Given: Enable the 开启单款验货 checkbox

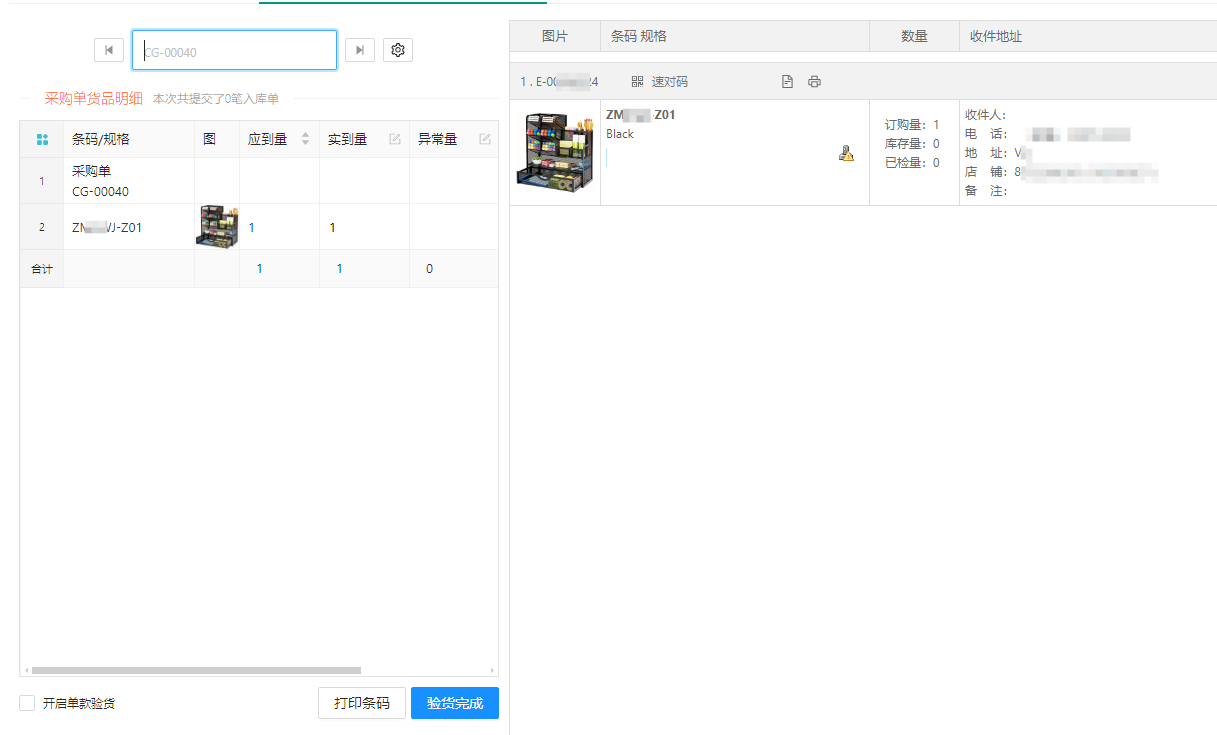Looking at the screenshot, I should click(27, 703).
